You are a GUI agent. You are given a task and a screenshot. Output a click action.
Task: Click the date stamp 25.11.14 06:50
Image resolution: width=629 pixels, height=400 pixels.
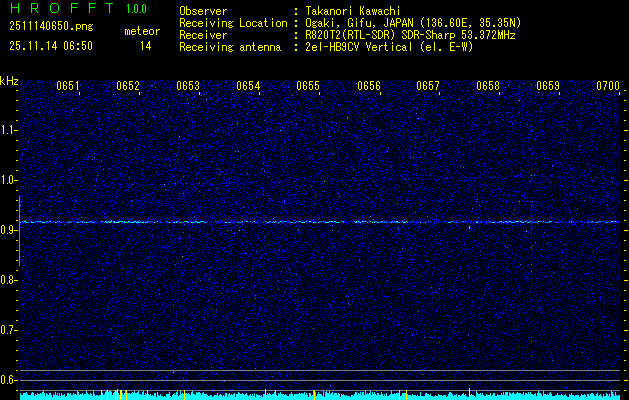(x=50, y=45)
